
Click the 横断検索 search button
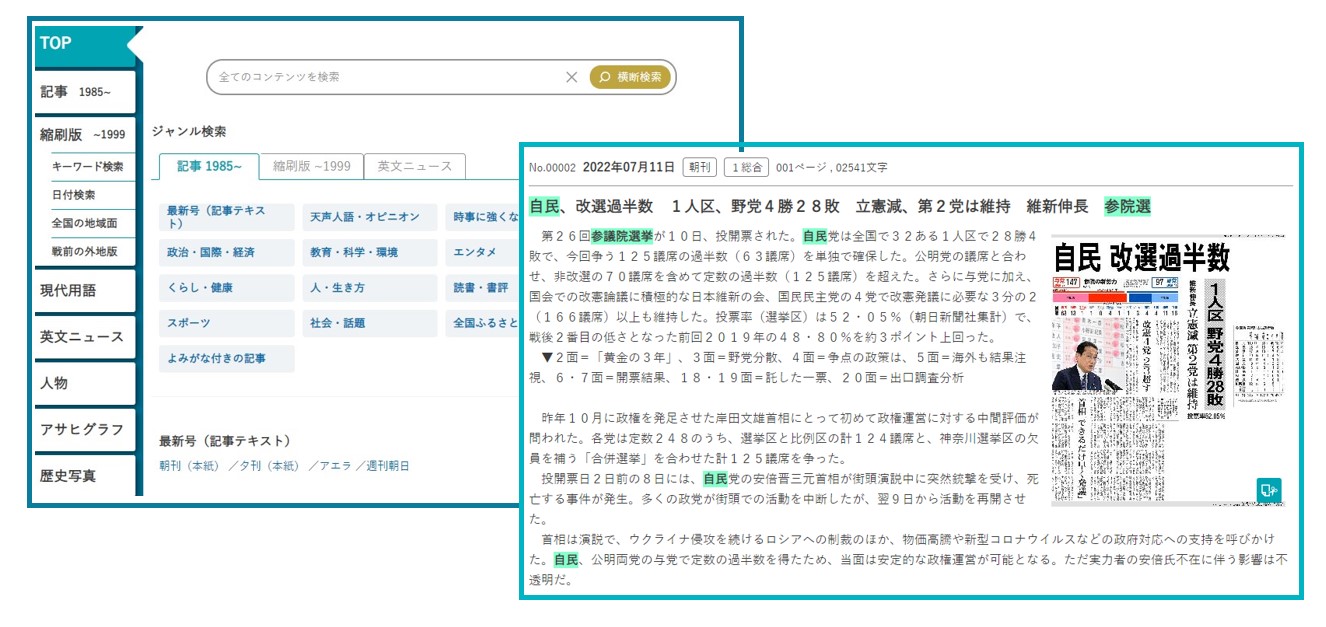[x=630, y=77]
